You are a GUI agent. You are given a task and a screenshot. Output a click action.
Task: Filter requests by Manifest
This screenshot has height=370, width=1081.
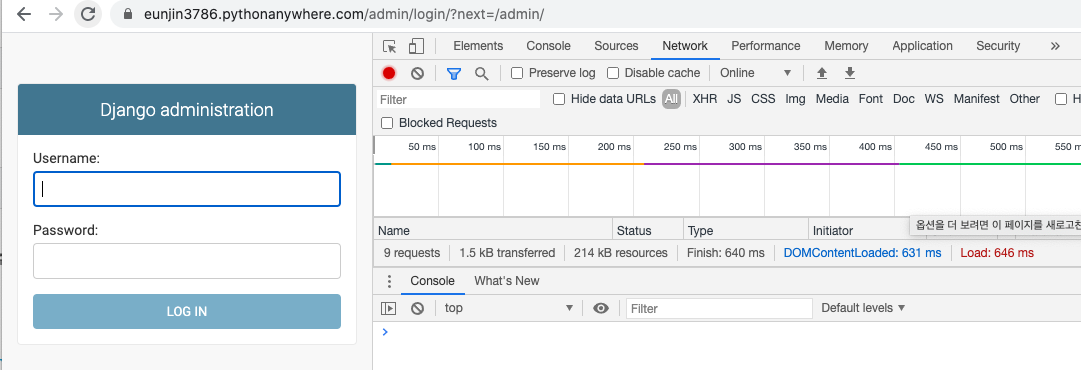tap(976, 99)
